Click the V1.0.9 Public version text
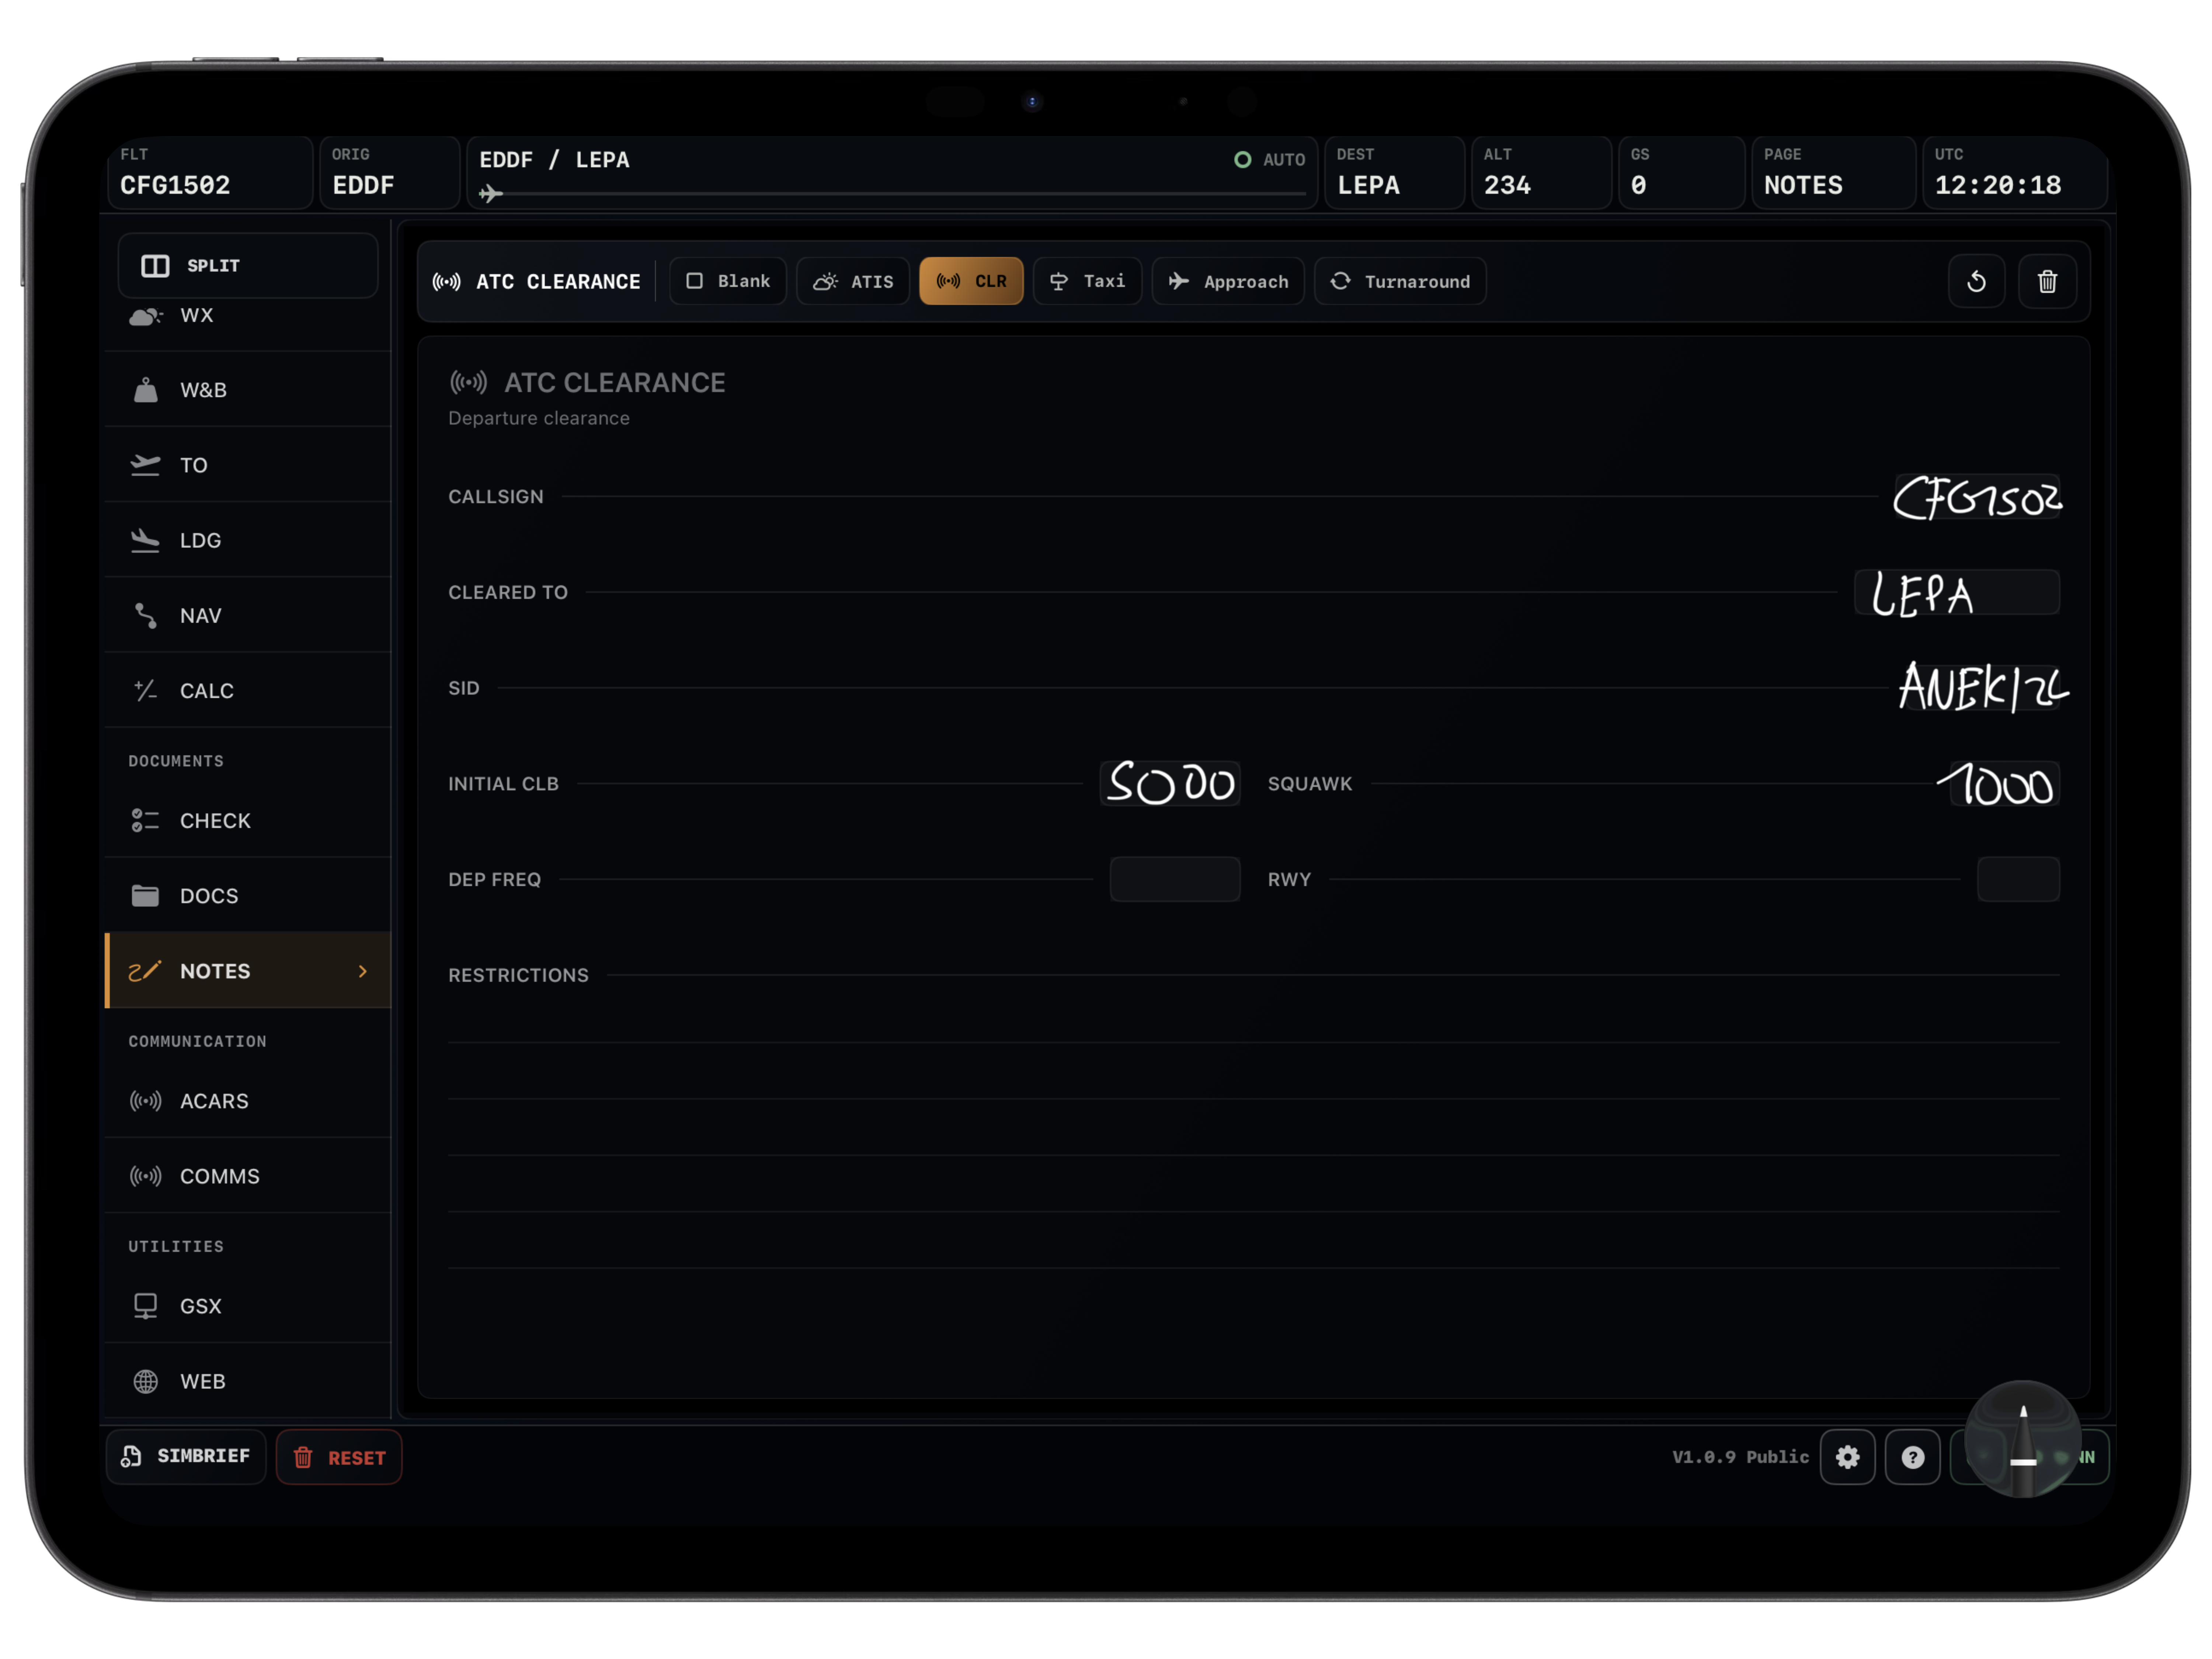2212x1659 pixels. click(1740, 1457)
